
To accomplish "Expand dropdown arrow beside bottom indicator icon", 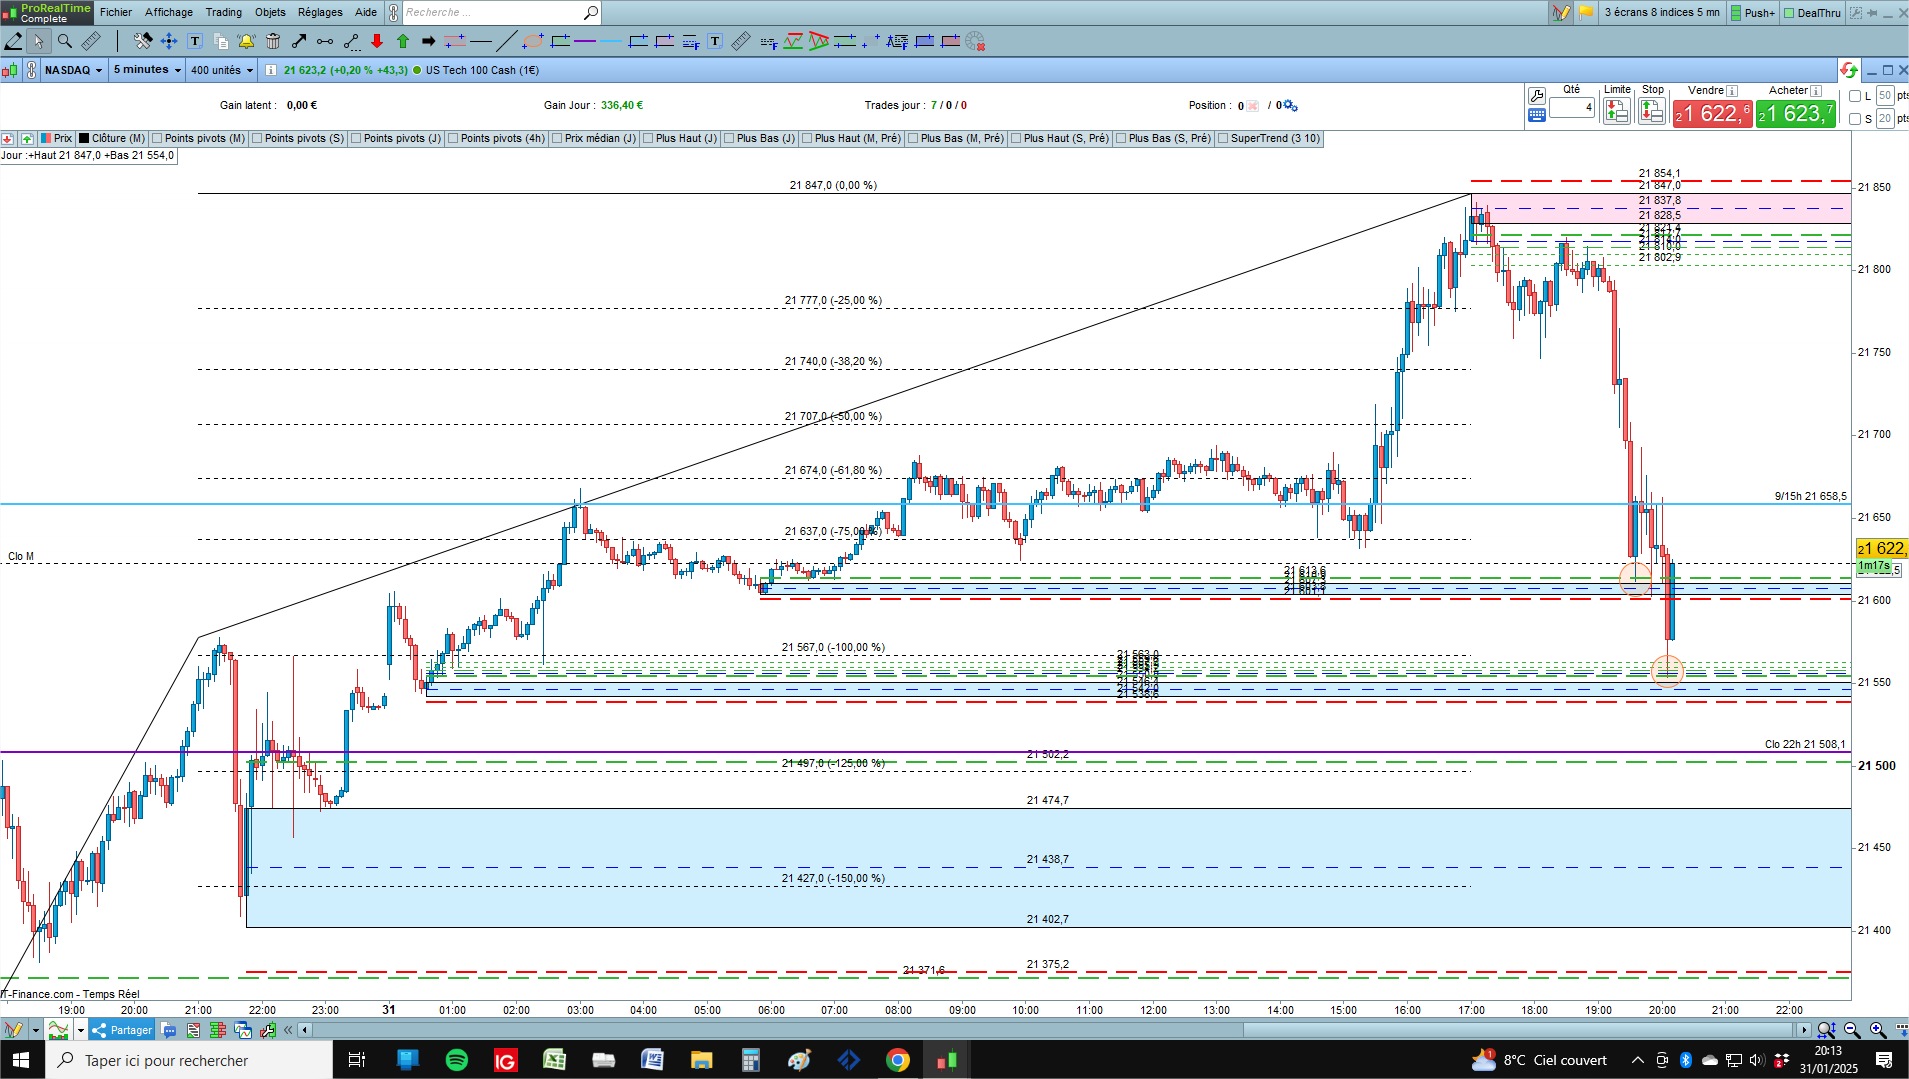I will [80, 1030].
